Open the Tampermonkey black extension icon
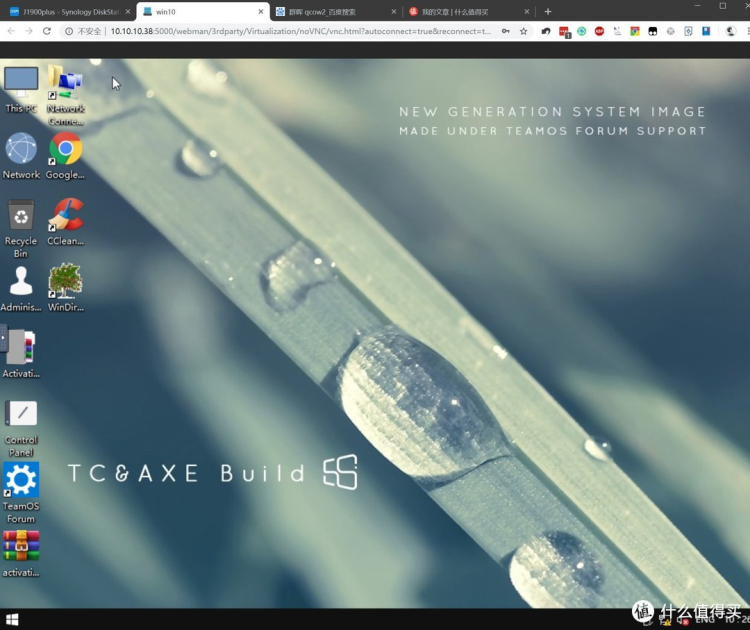 point(652,31)
